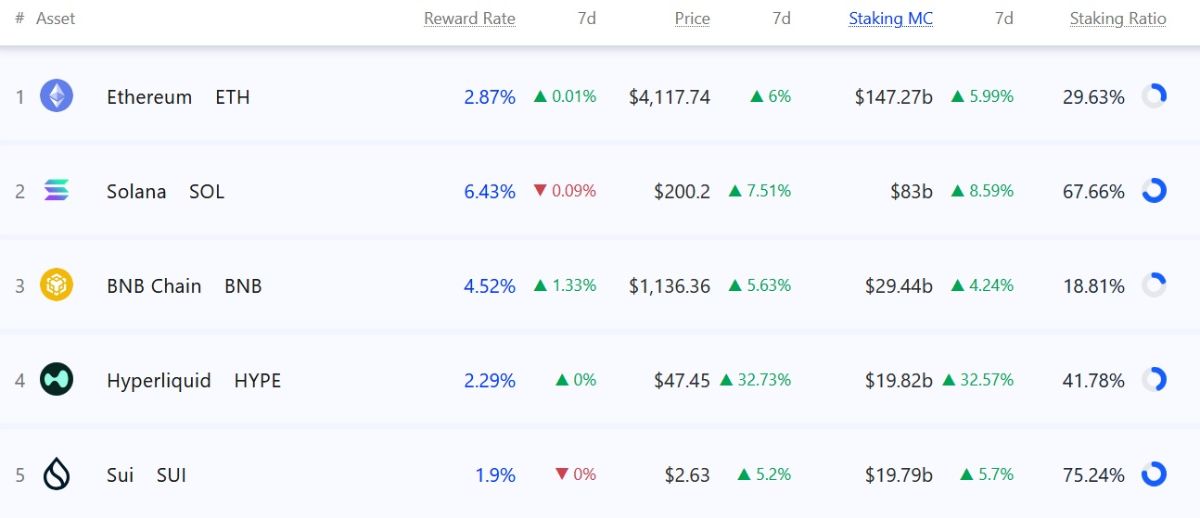This screenshot has height=518, width=1200.
Task: Click Sui's 1.9% reward rate
Action: click(x=496, y=475)
